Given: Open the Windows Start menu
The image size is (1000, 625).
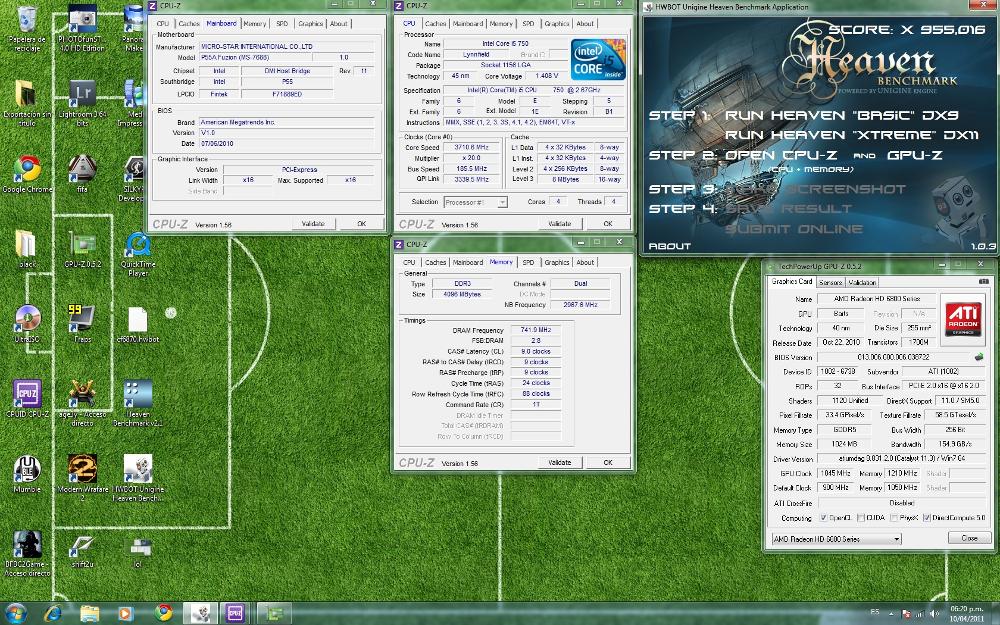Looking at the screenshot, I should pos(15,614).
